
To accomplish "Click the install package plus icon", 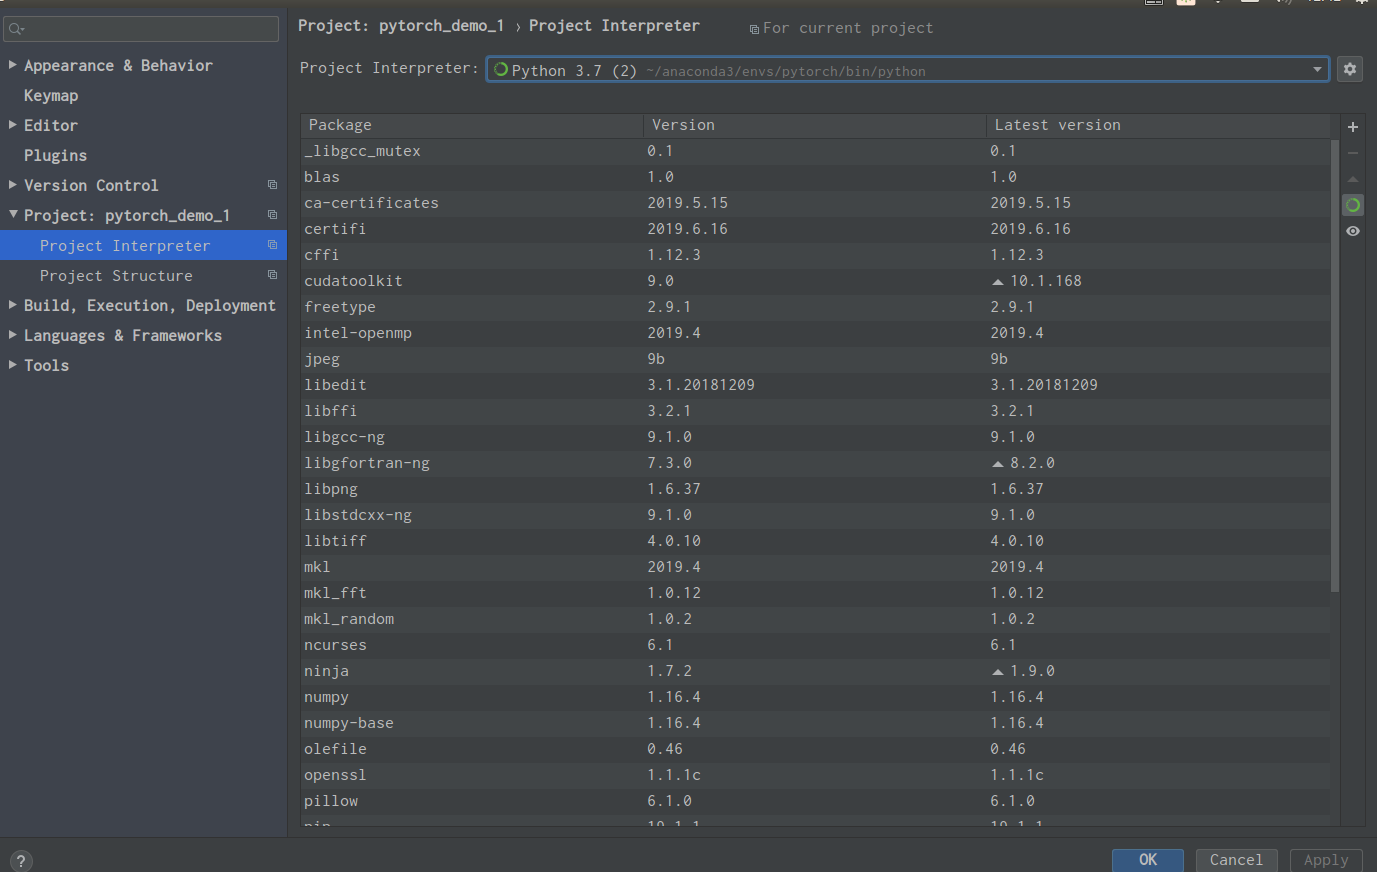I will pos(1353,127).
